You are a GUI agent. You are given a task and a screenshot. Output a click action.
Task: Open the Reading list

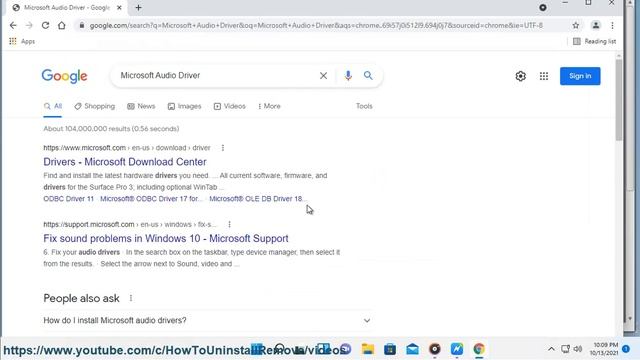click(x=595, y=41)
